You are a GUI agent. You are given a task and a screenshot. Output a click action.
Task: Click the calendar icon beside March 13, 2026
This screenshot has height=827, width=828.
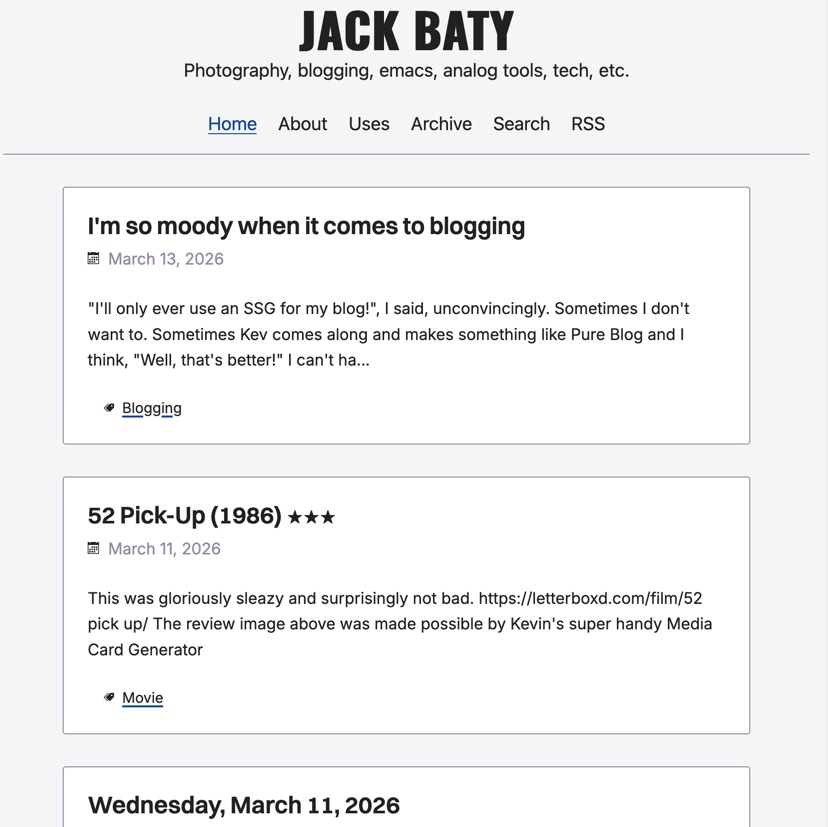93,258
